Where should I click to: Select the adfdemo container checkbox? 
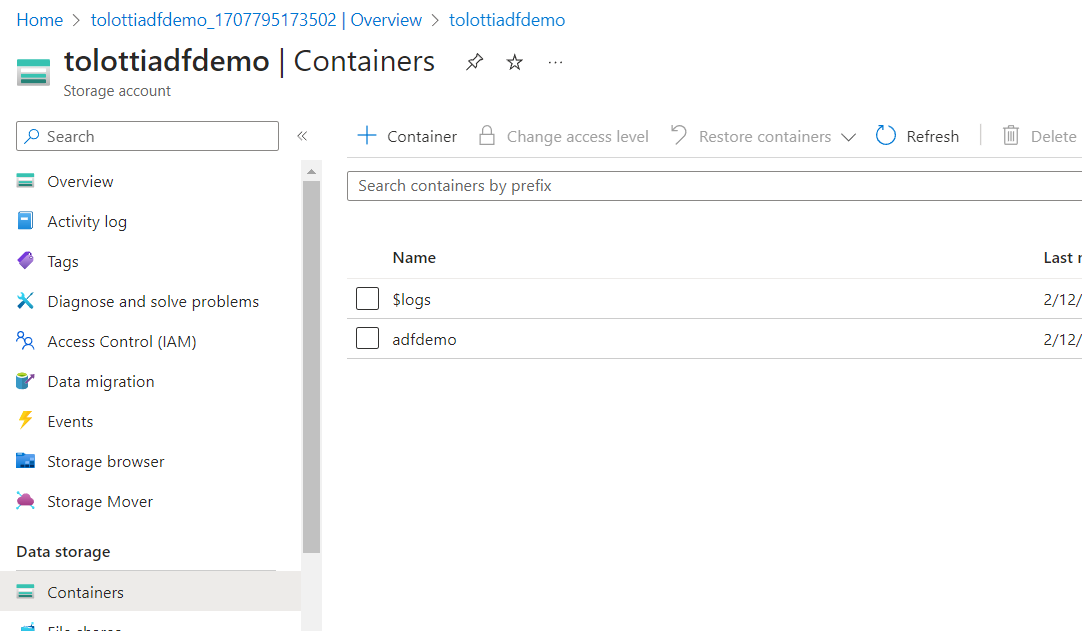(x=367, y=338)
